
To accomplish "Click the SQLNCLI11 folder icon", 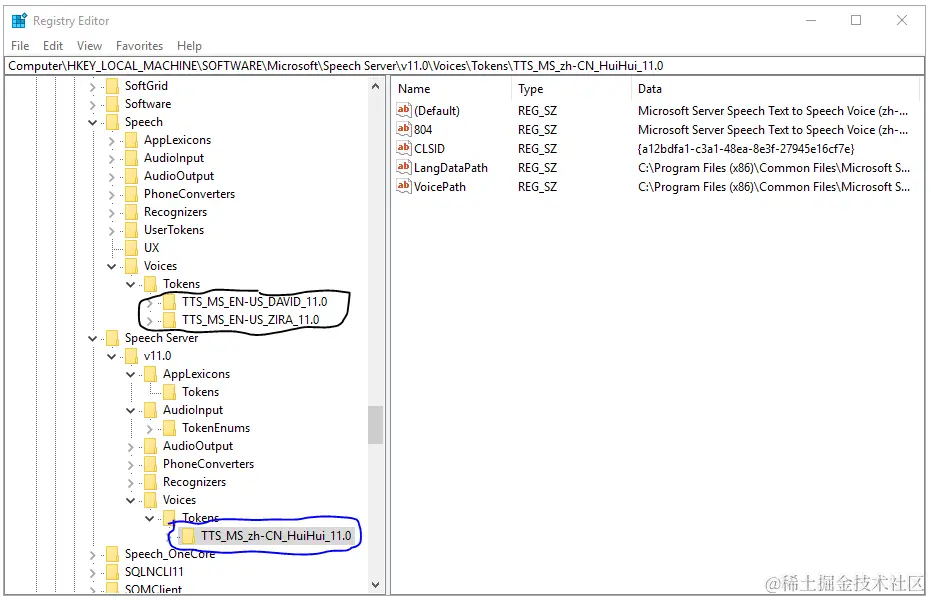I will [112, 572].
